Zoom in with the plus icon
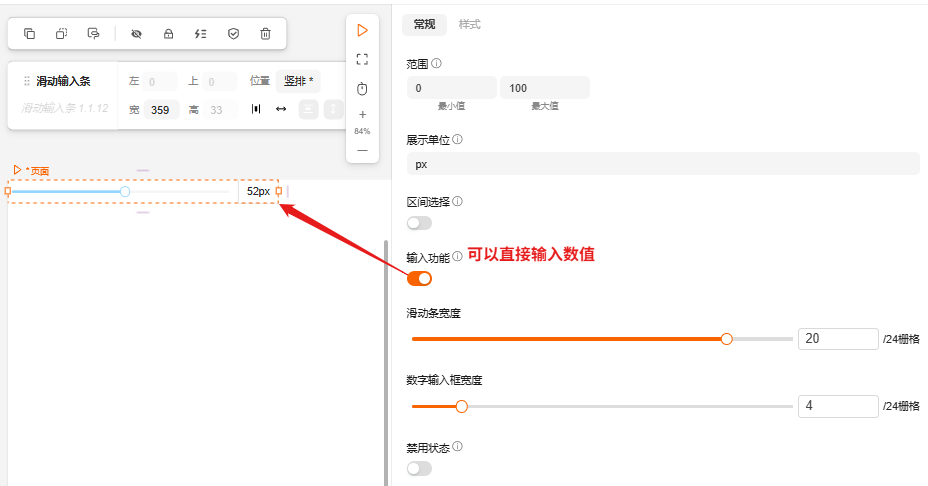 362,114
